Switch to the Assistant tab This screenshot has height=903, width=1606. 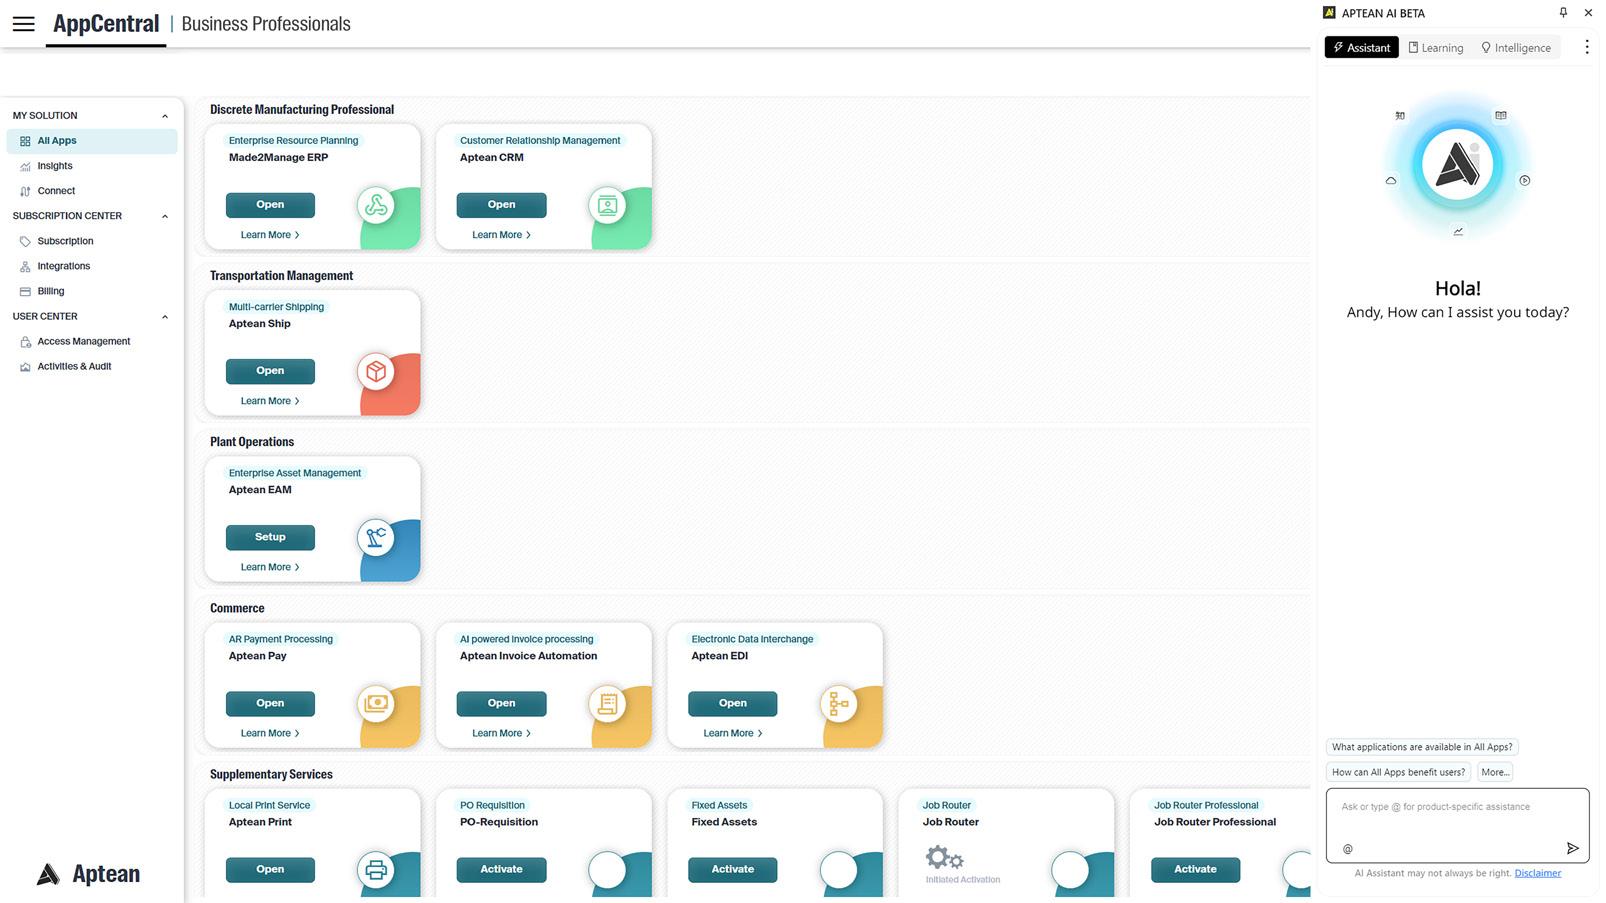[1361, 48]
